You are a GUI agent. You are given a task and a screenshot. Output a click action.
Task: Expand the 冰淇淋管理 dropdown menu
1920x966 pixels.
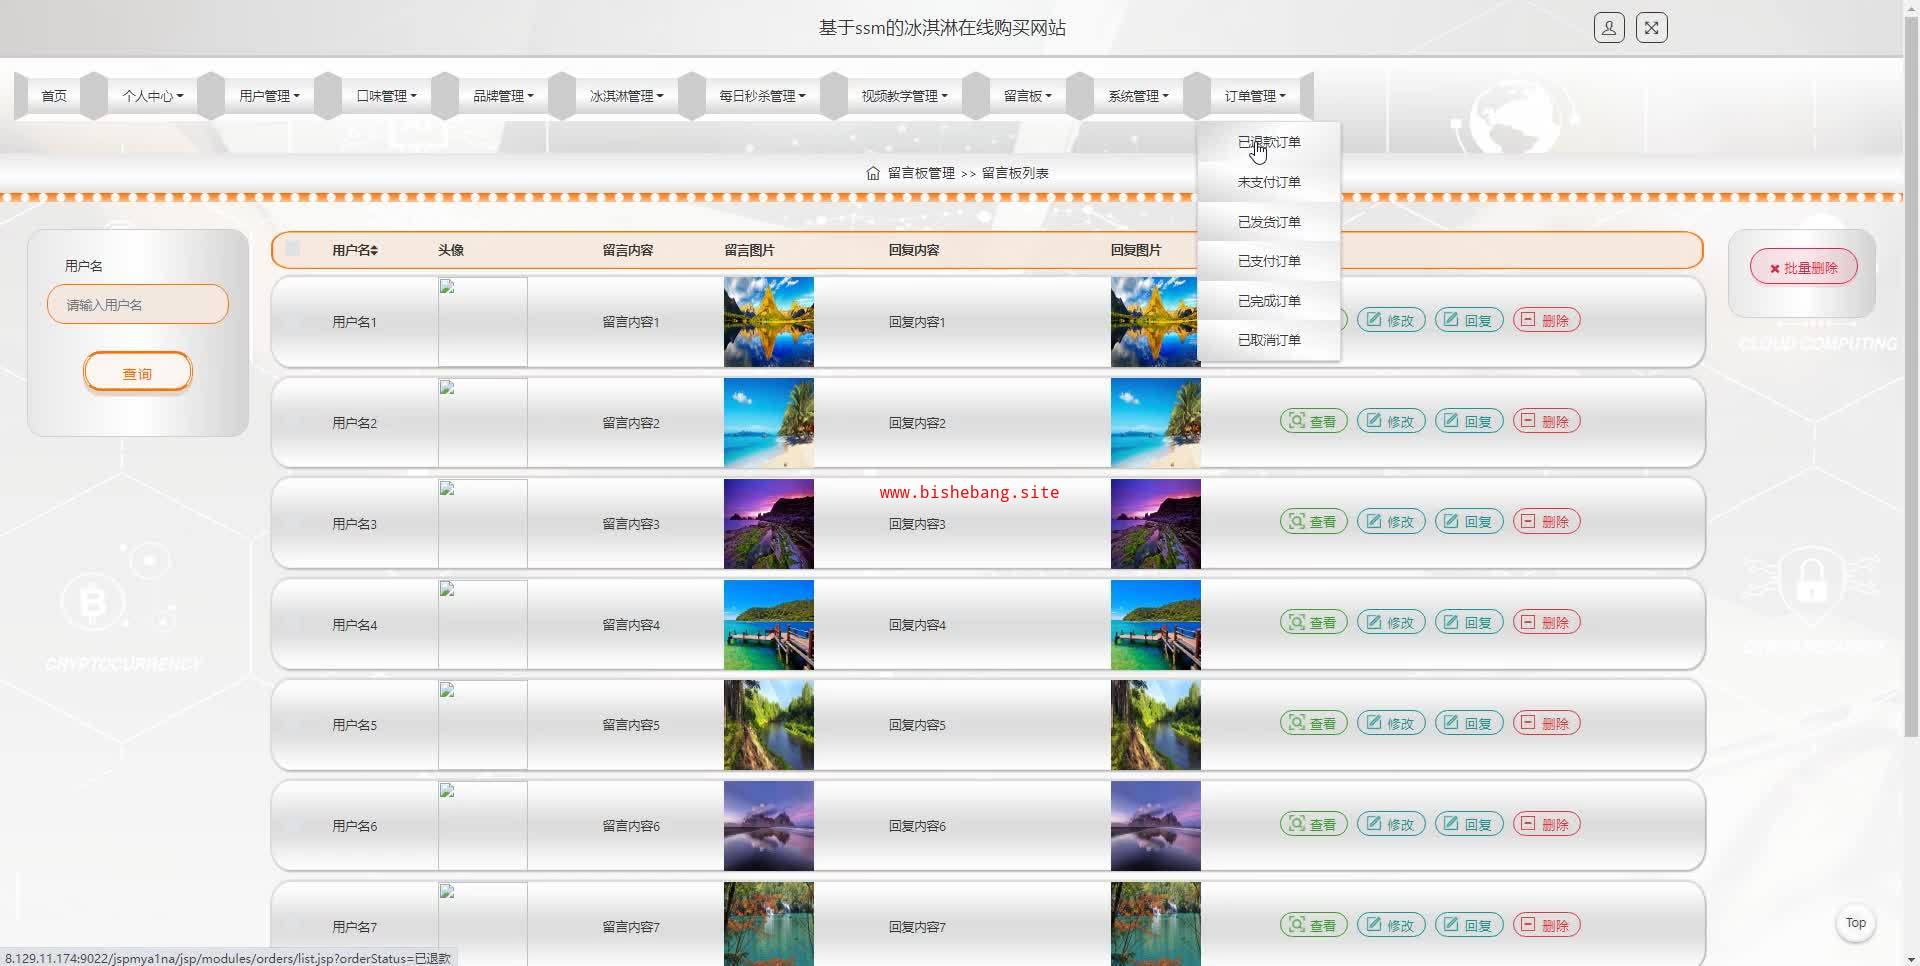[626, 96]
